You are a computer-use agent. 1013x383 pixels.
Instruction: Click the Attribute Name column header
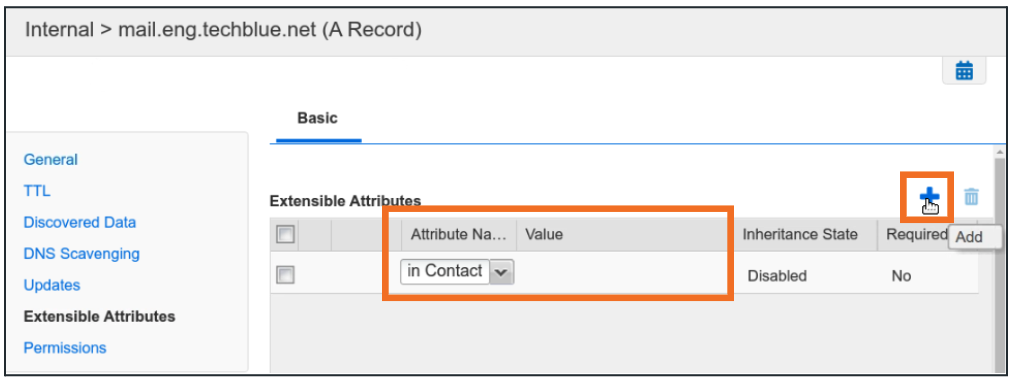[x=459, y=234]
